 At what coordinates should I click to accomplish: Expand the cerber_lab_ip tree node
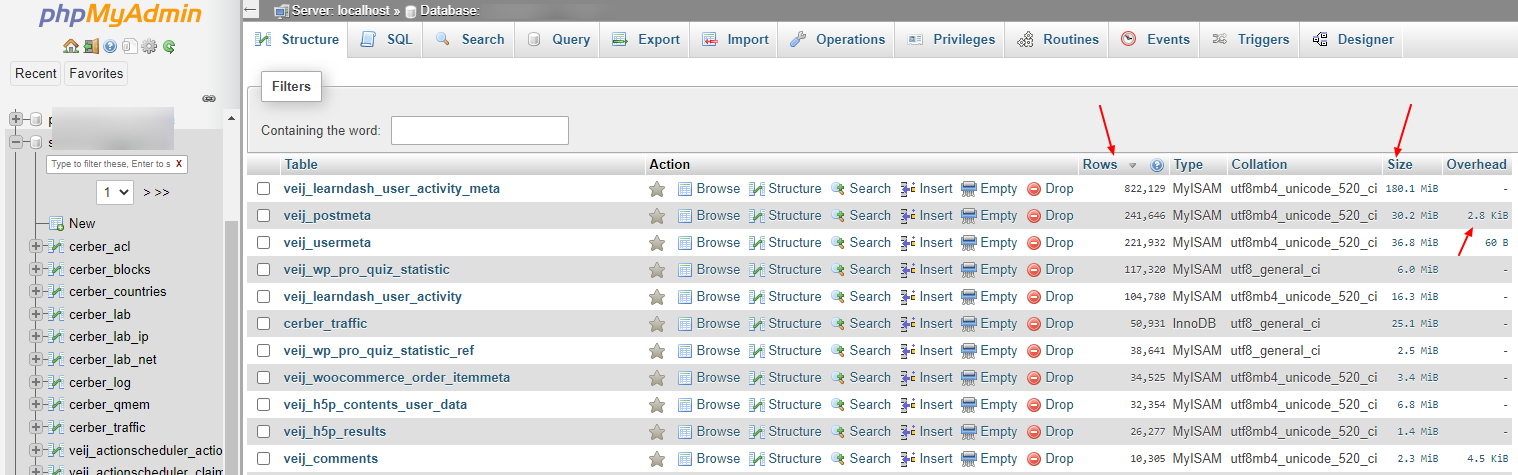[36, 337]
